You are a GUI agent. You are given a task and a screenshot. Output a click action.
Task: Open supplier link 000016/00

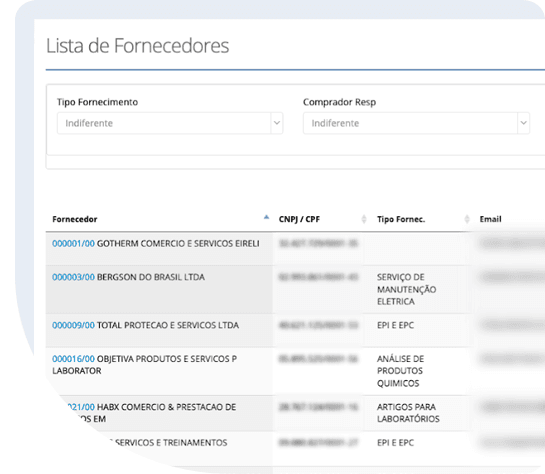pyautogui.click(x=73, y=359)
